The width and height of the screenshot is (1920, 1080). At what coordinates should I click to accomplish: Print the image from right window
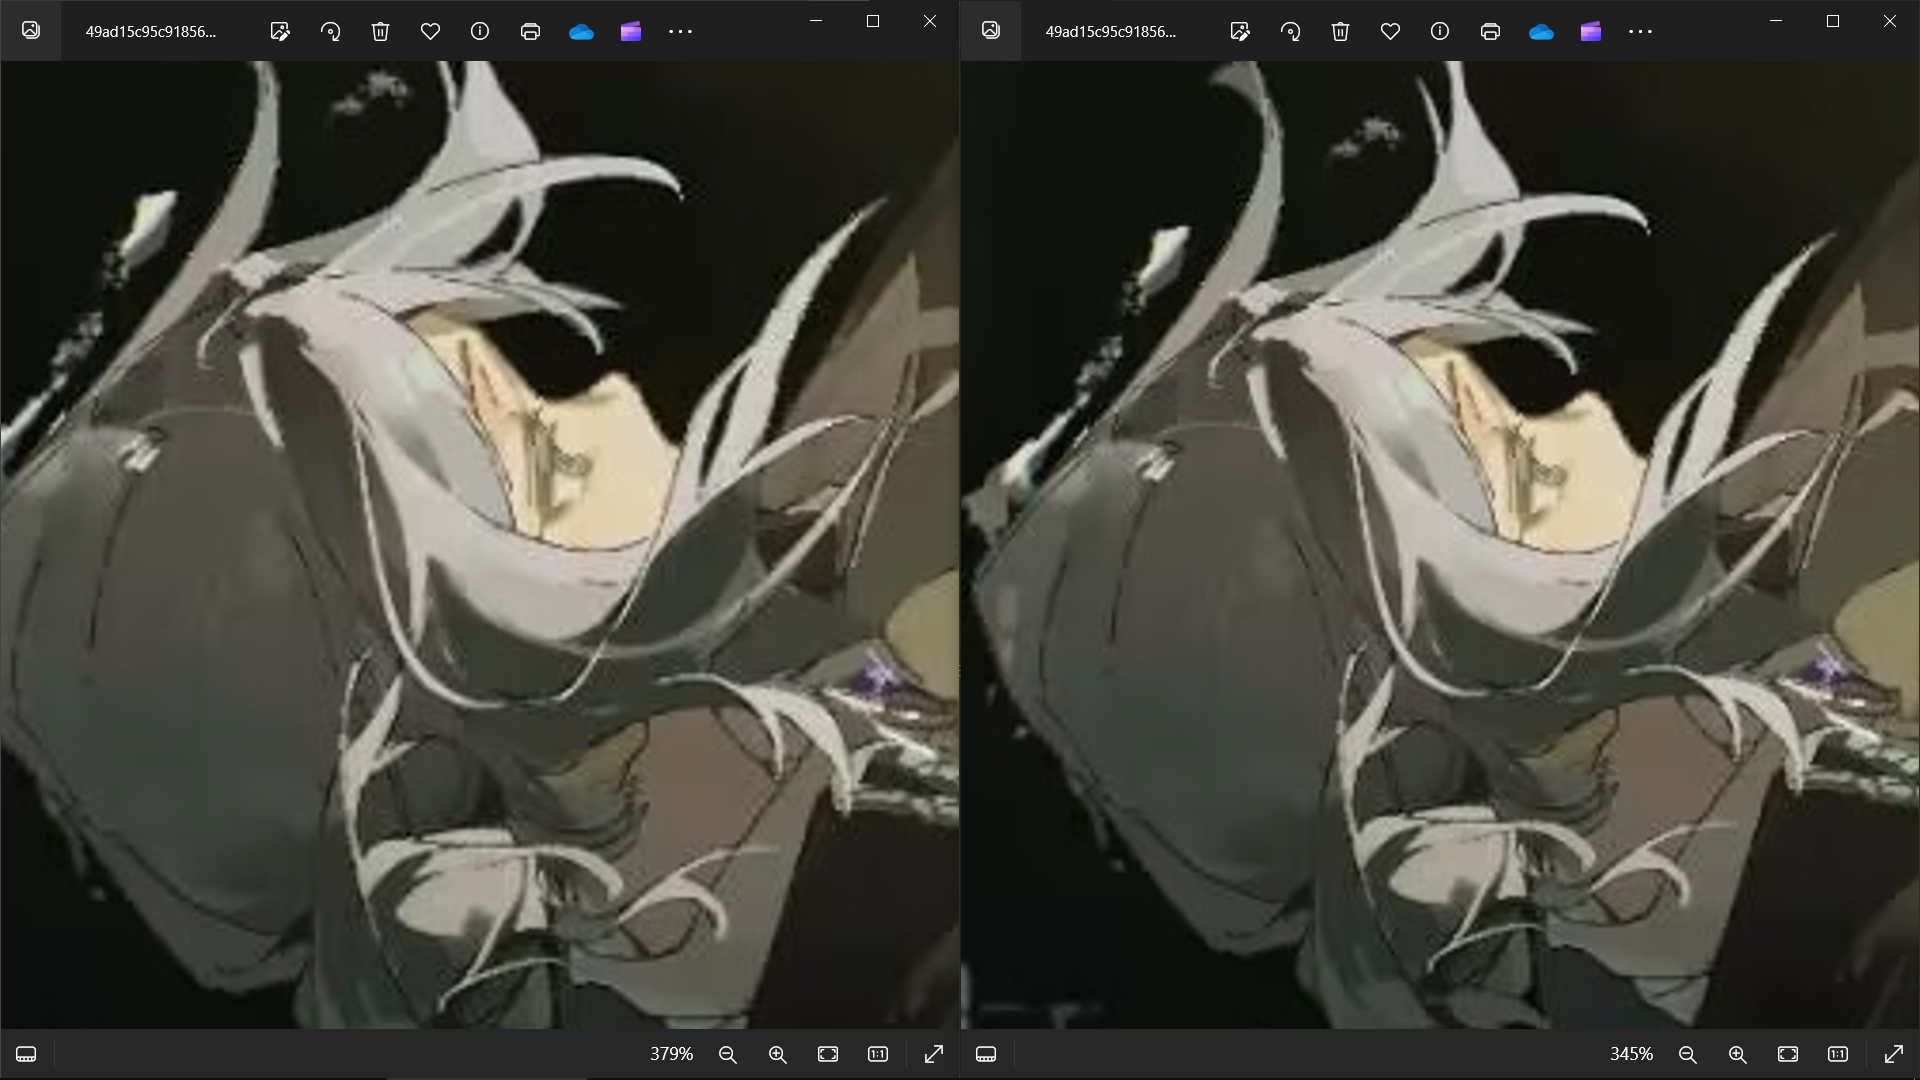[x=1490, y=31]
